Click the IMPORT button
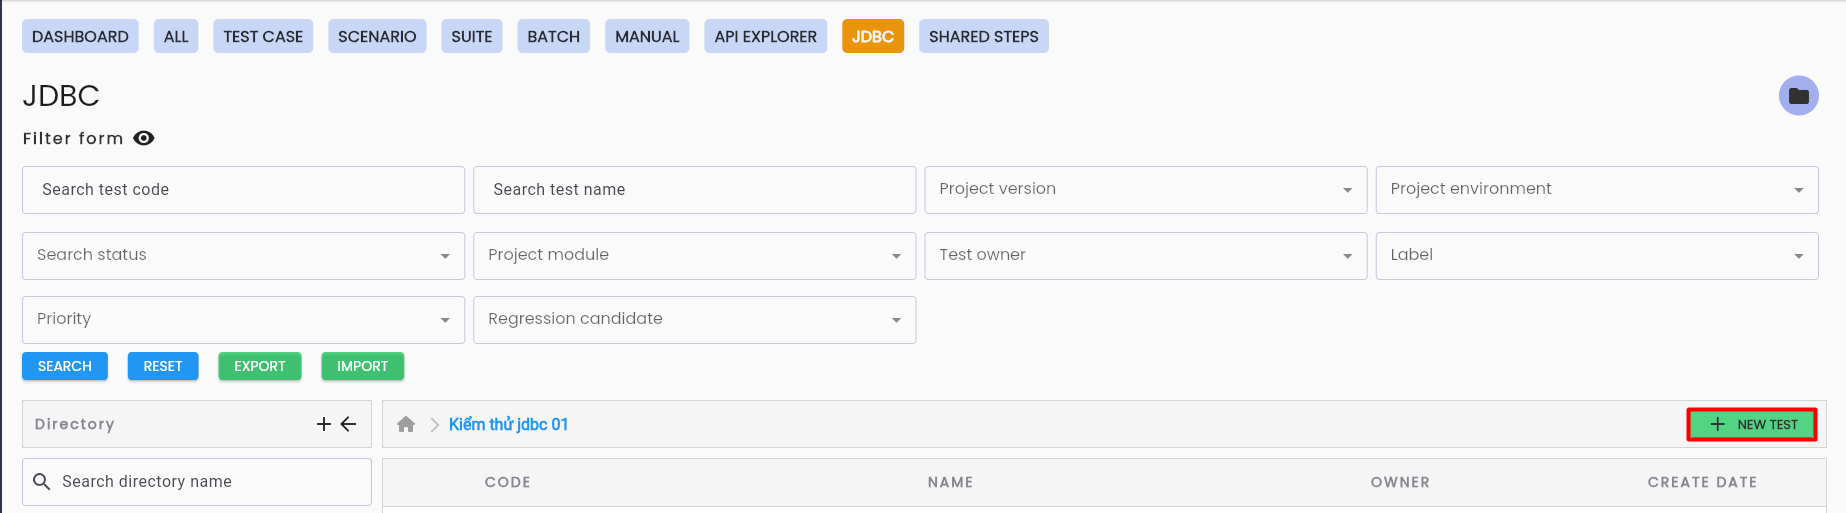1846x513 pixels. [x=362, y=366]
